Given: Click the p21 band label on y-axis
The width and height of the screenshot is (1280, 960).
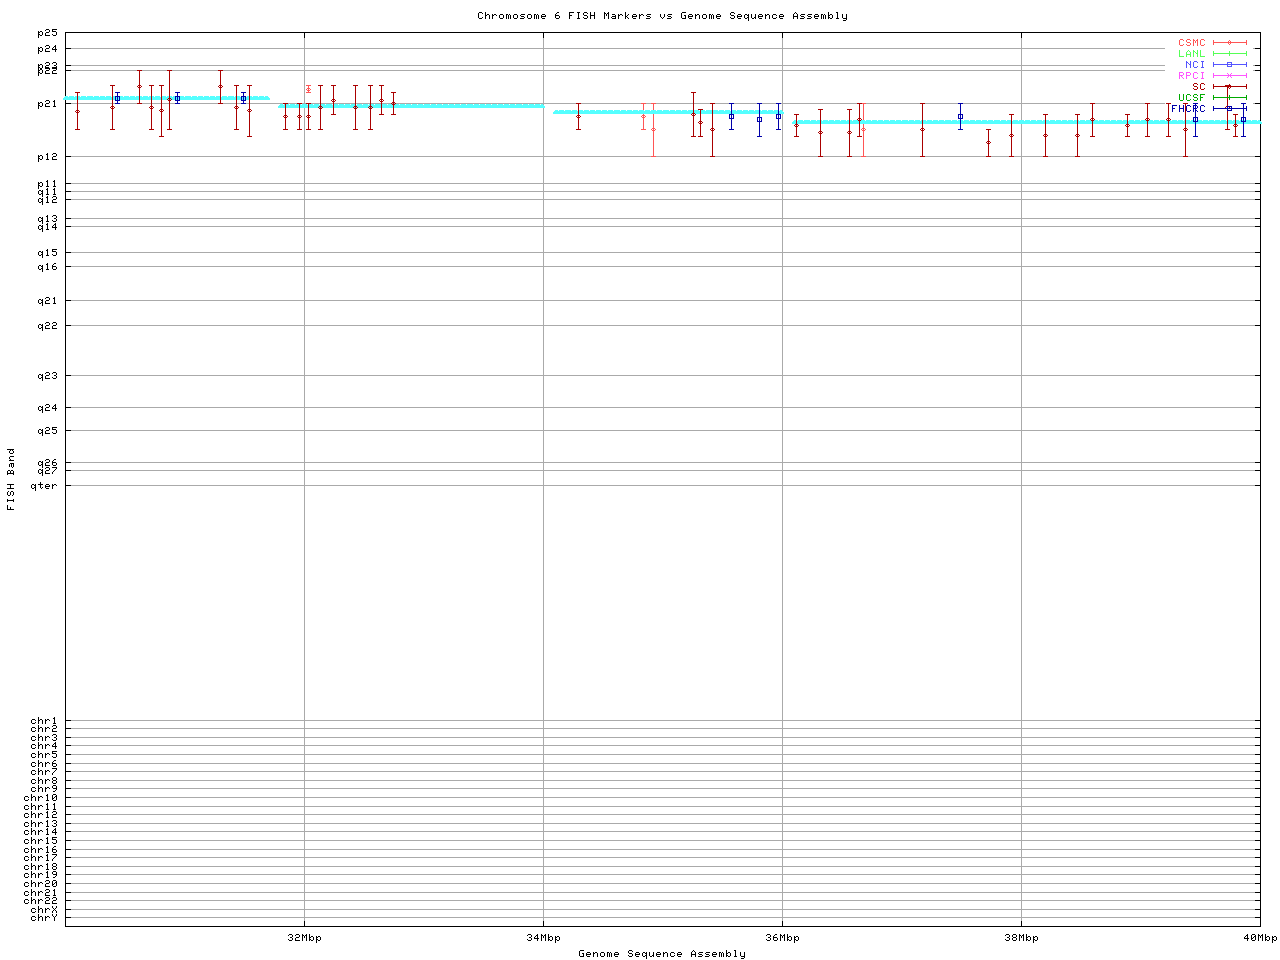Looking at the screenshot, I should 47,104.
